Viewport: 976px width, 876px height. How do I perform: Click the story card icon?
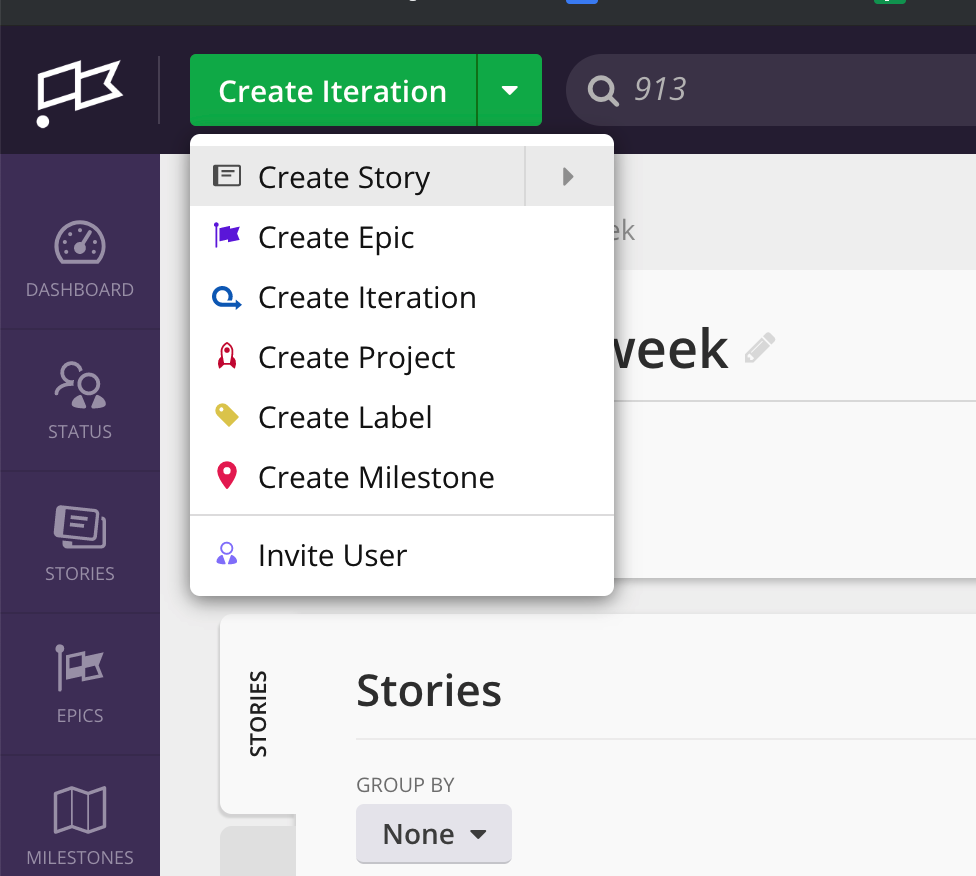pyautogui.click(x=227, y=176)
